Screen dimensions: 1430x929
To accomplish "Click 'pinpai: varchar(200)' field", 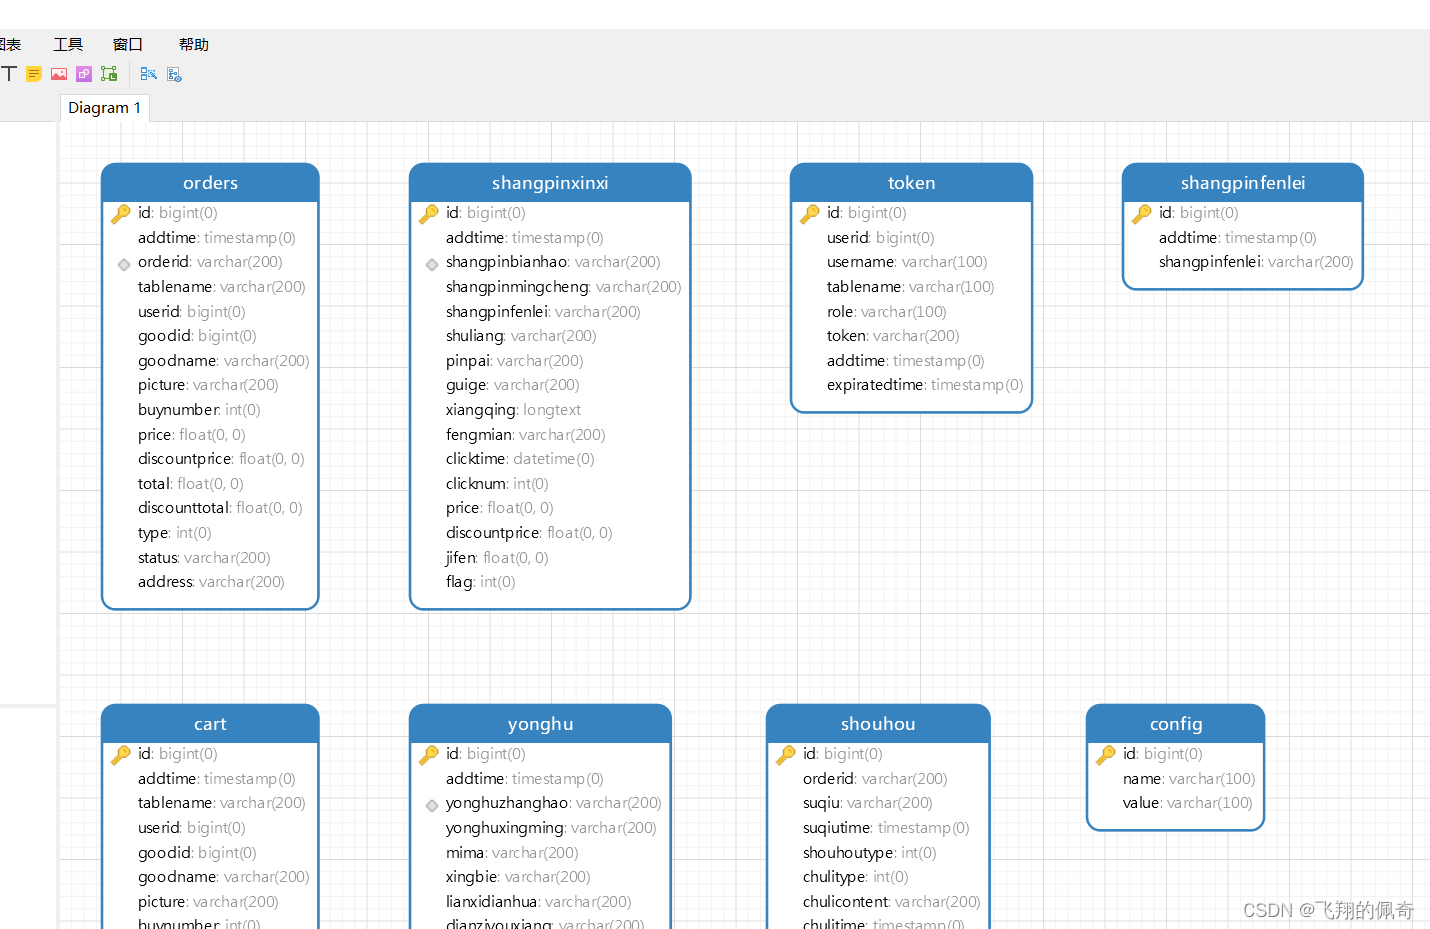I will click(514, 361).
